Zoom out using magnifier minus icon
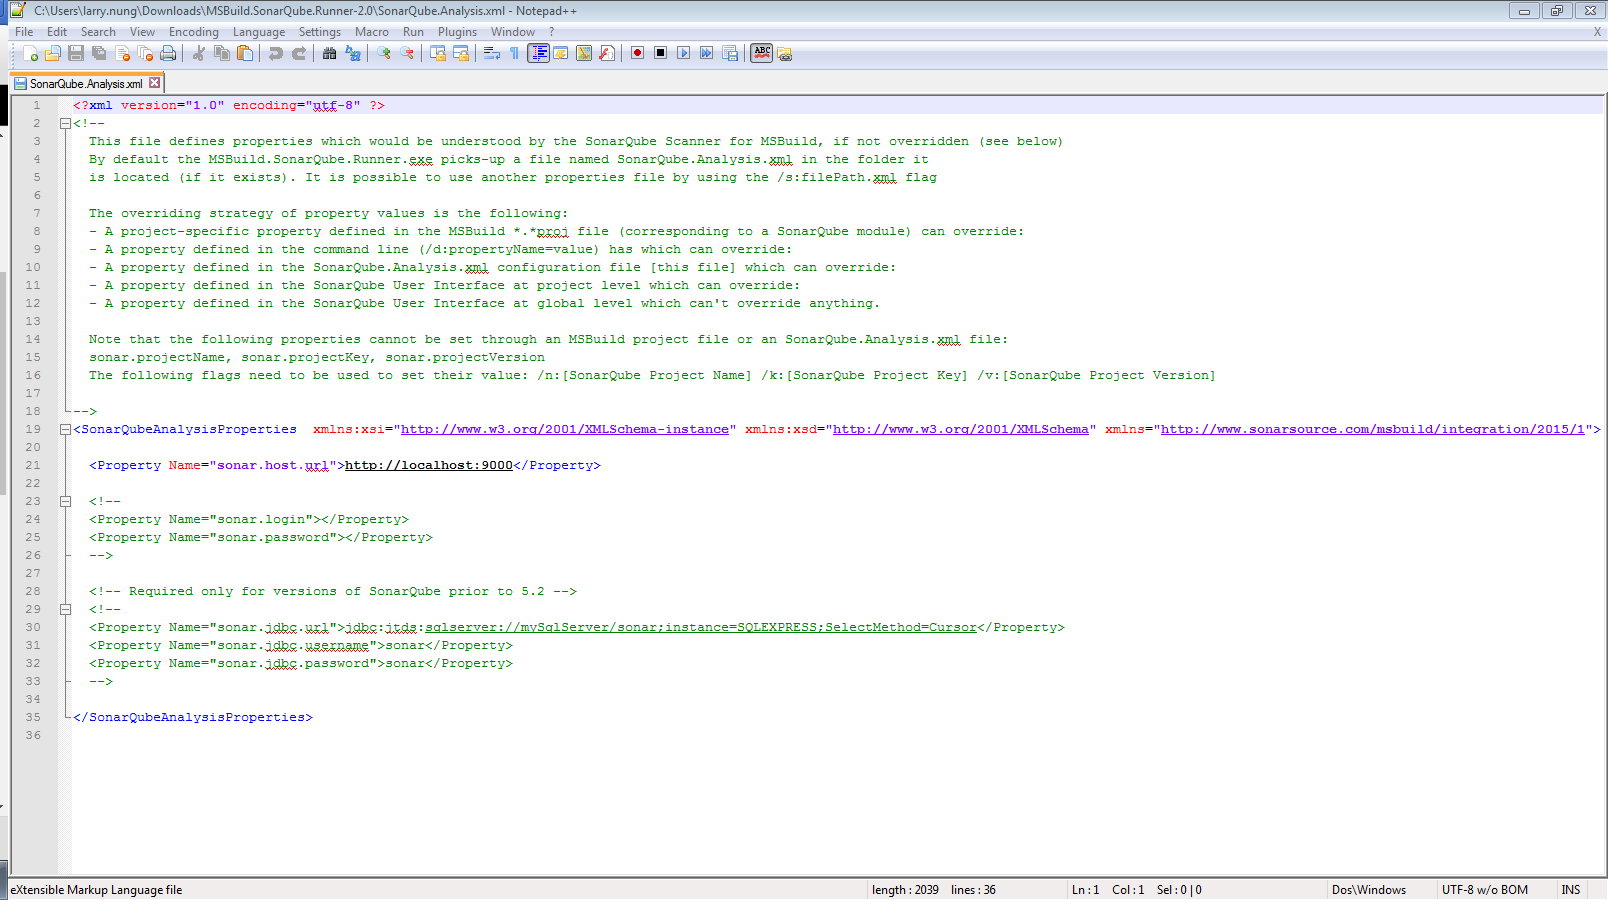 pos(407,53)
